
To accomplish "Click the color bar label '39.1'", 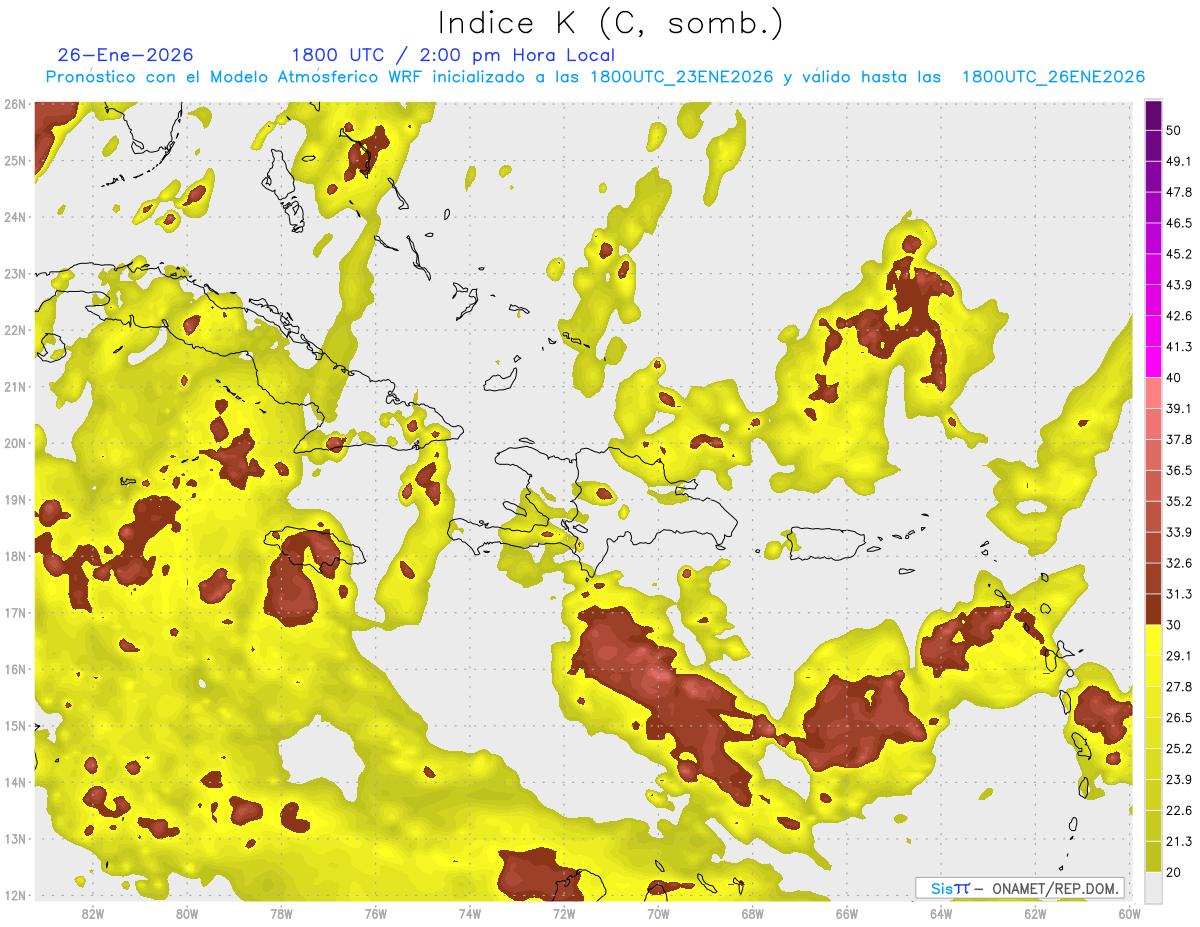I will 1178,408.
